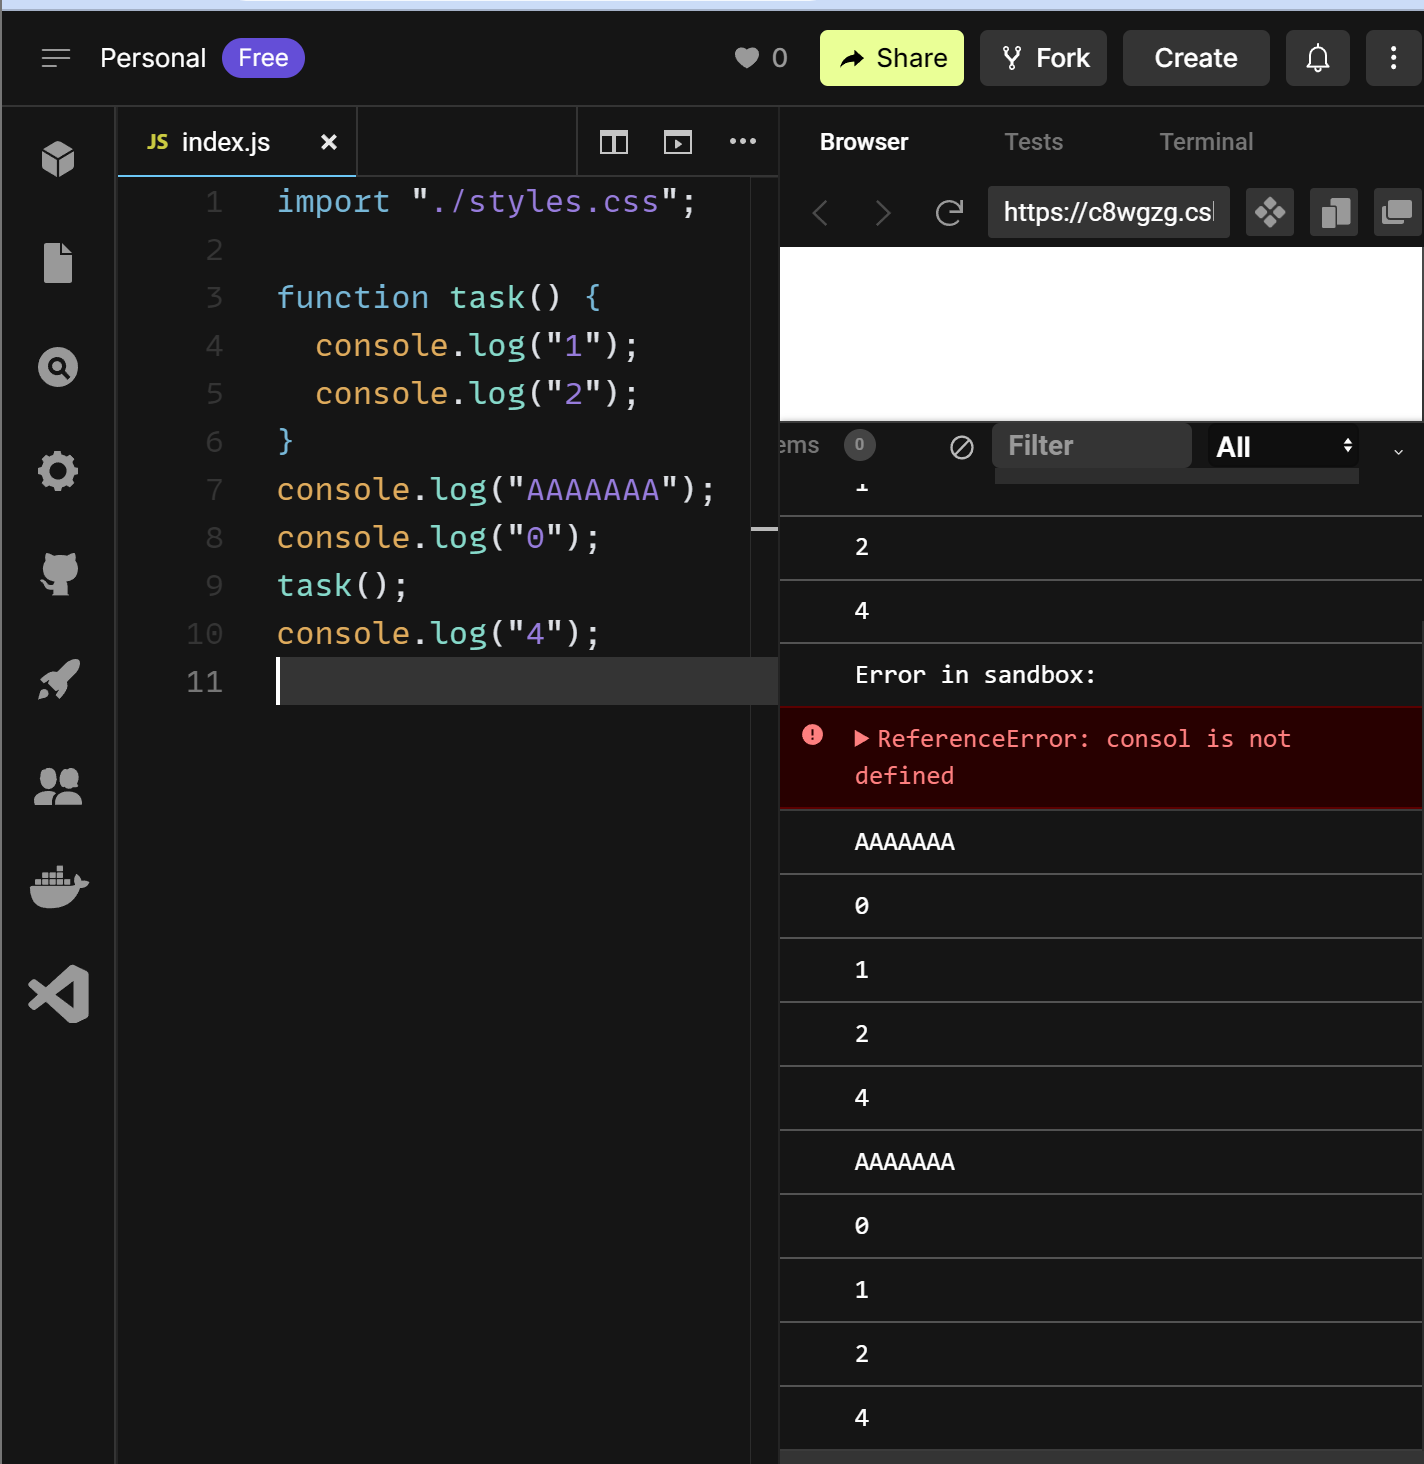Toggle the preview pane icon
The image size is (1424, 1464).
(678, 142)
